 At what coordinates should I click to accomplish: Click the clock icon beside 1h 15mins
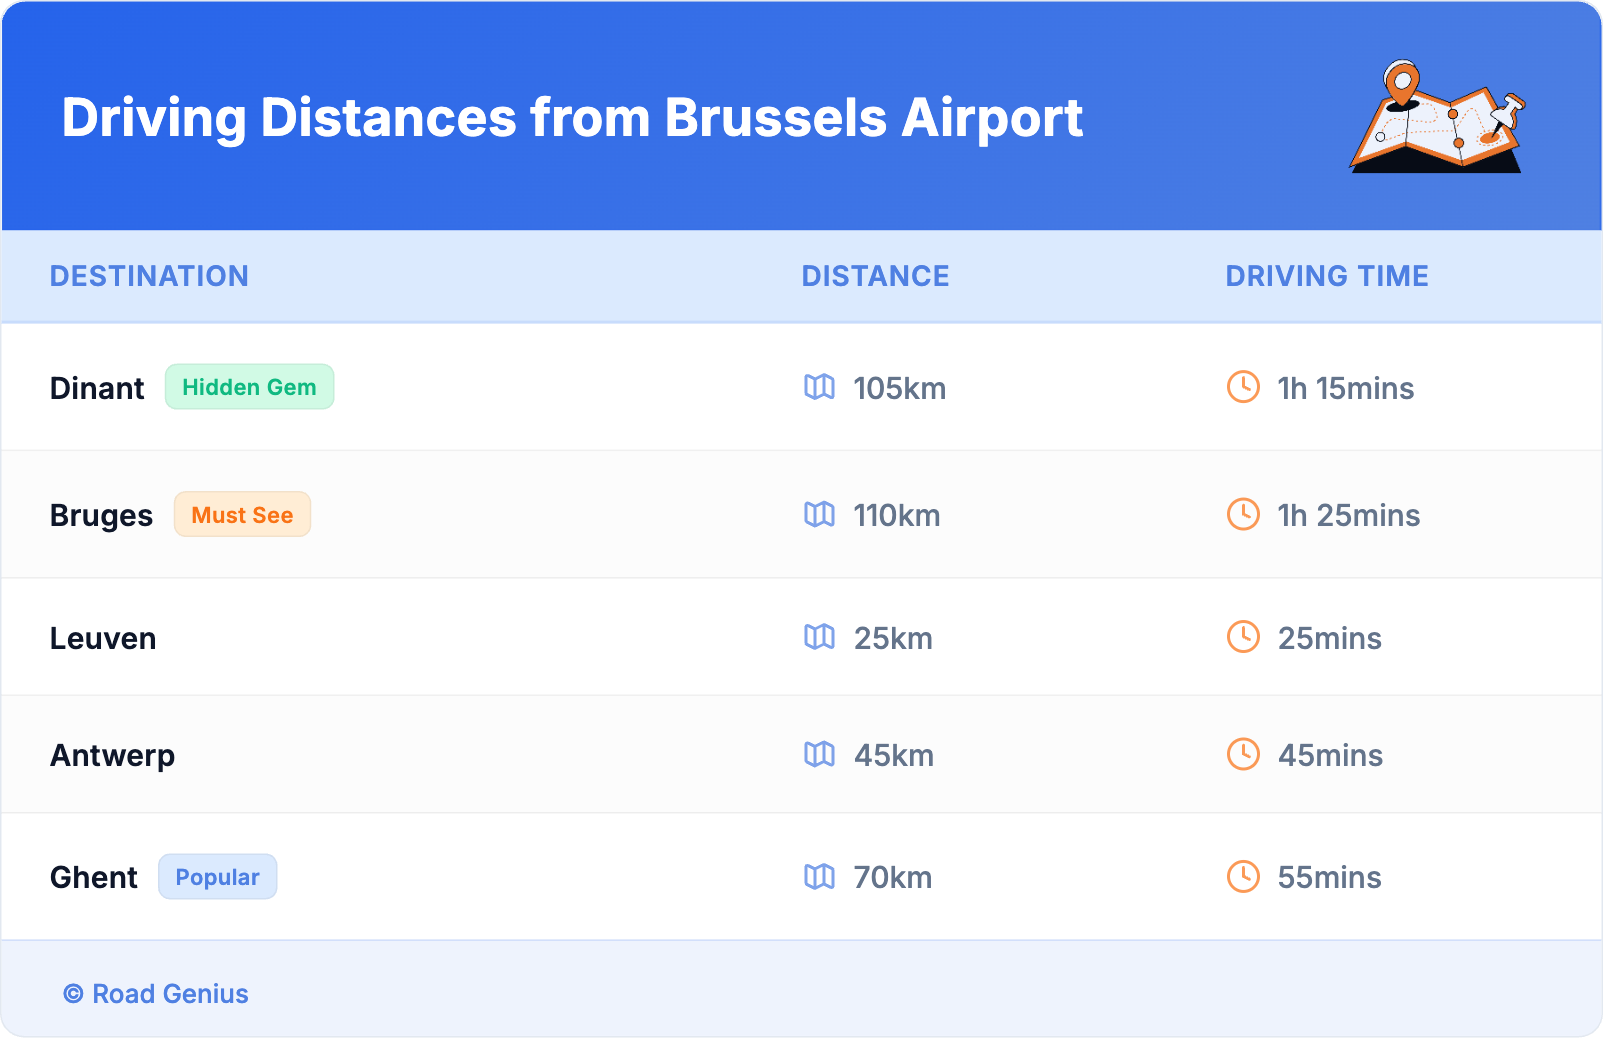1243,387
